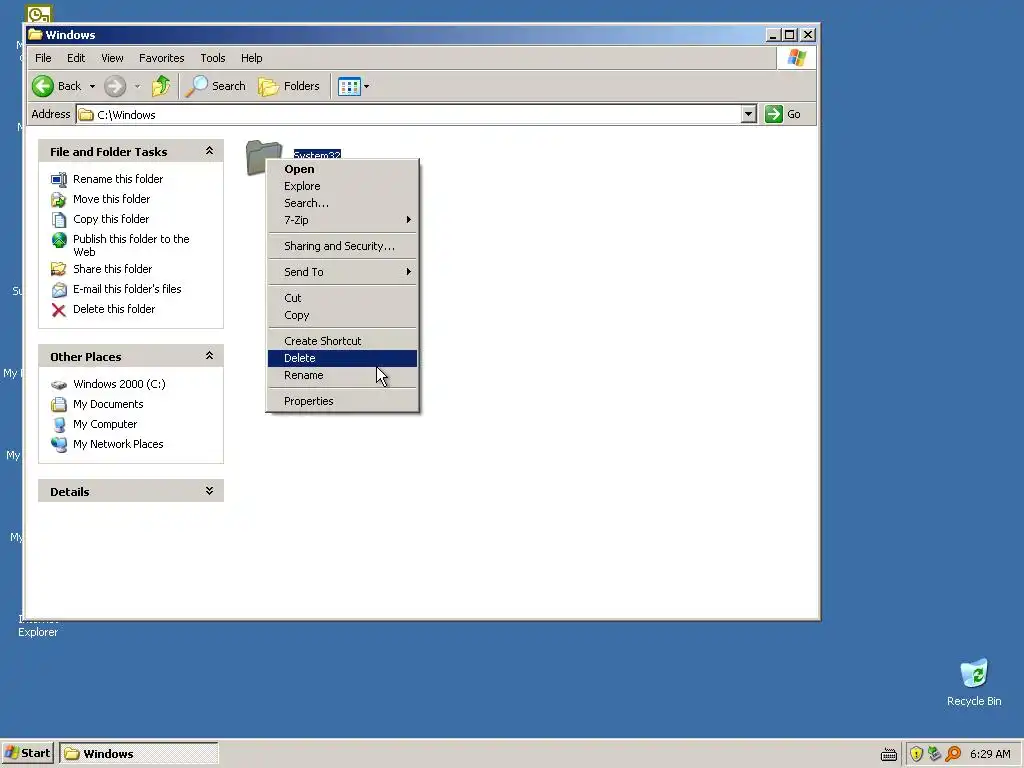Viewport: 1024px width, 768px height.
Task: Choose Sharing and Security... in context menu
Action: (342, 246)
